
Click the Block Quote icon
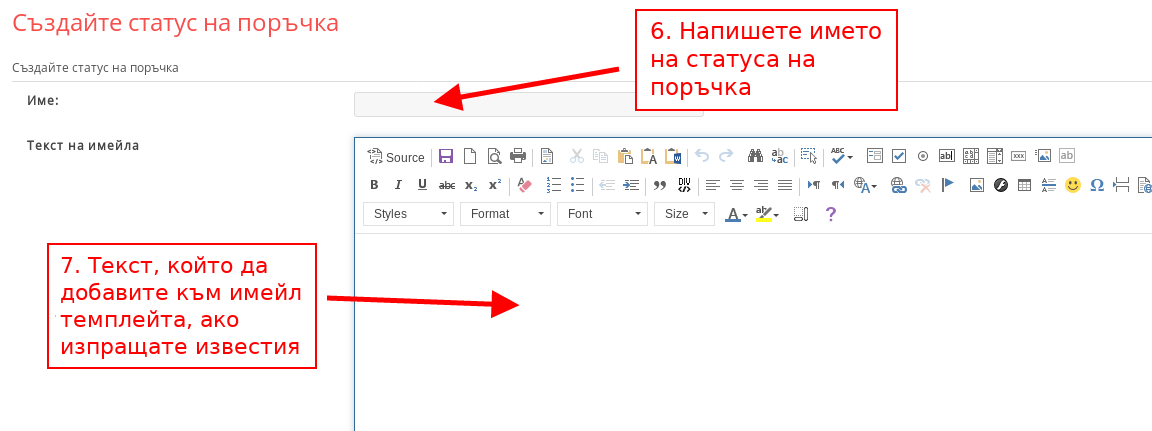660,185
